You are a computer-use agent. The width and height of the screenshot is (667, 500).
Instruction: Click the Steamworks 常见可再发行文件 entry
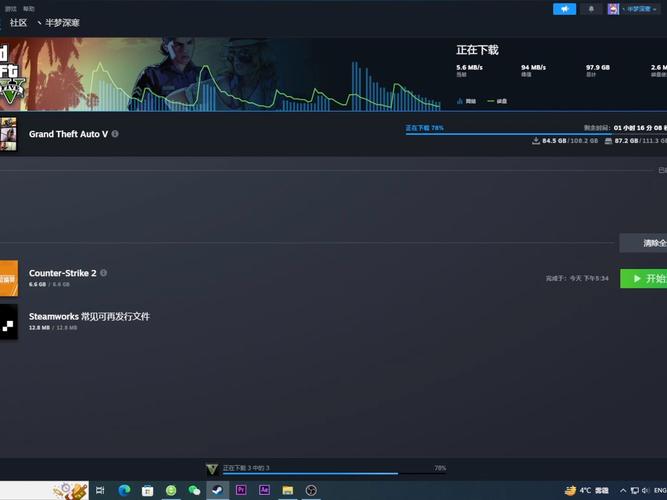89,317
